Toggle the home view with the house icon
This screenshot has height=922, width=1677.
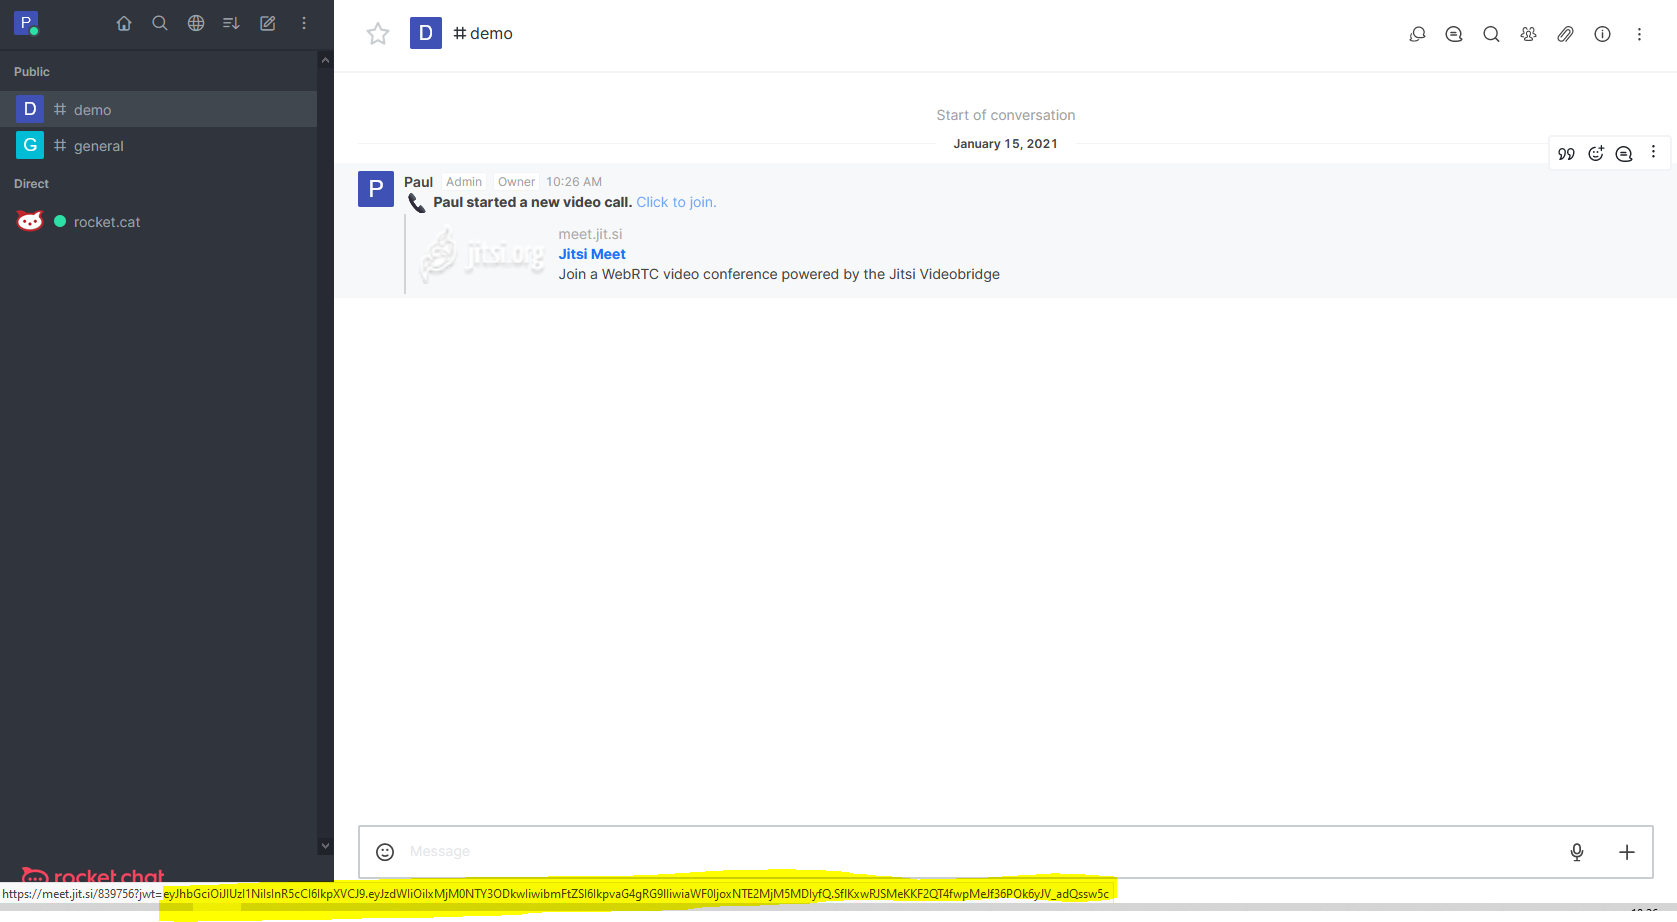[x=123, y=22]
